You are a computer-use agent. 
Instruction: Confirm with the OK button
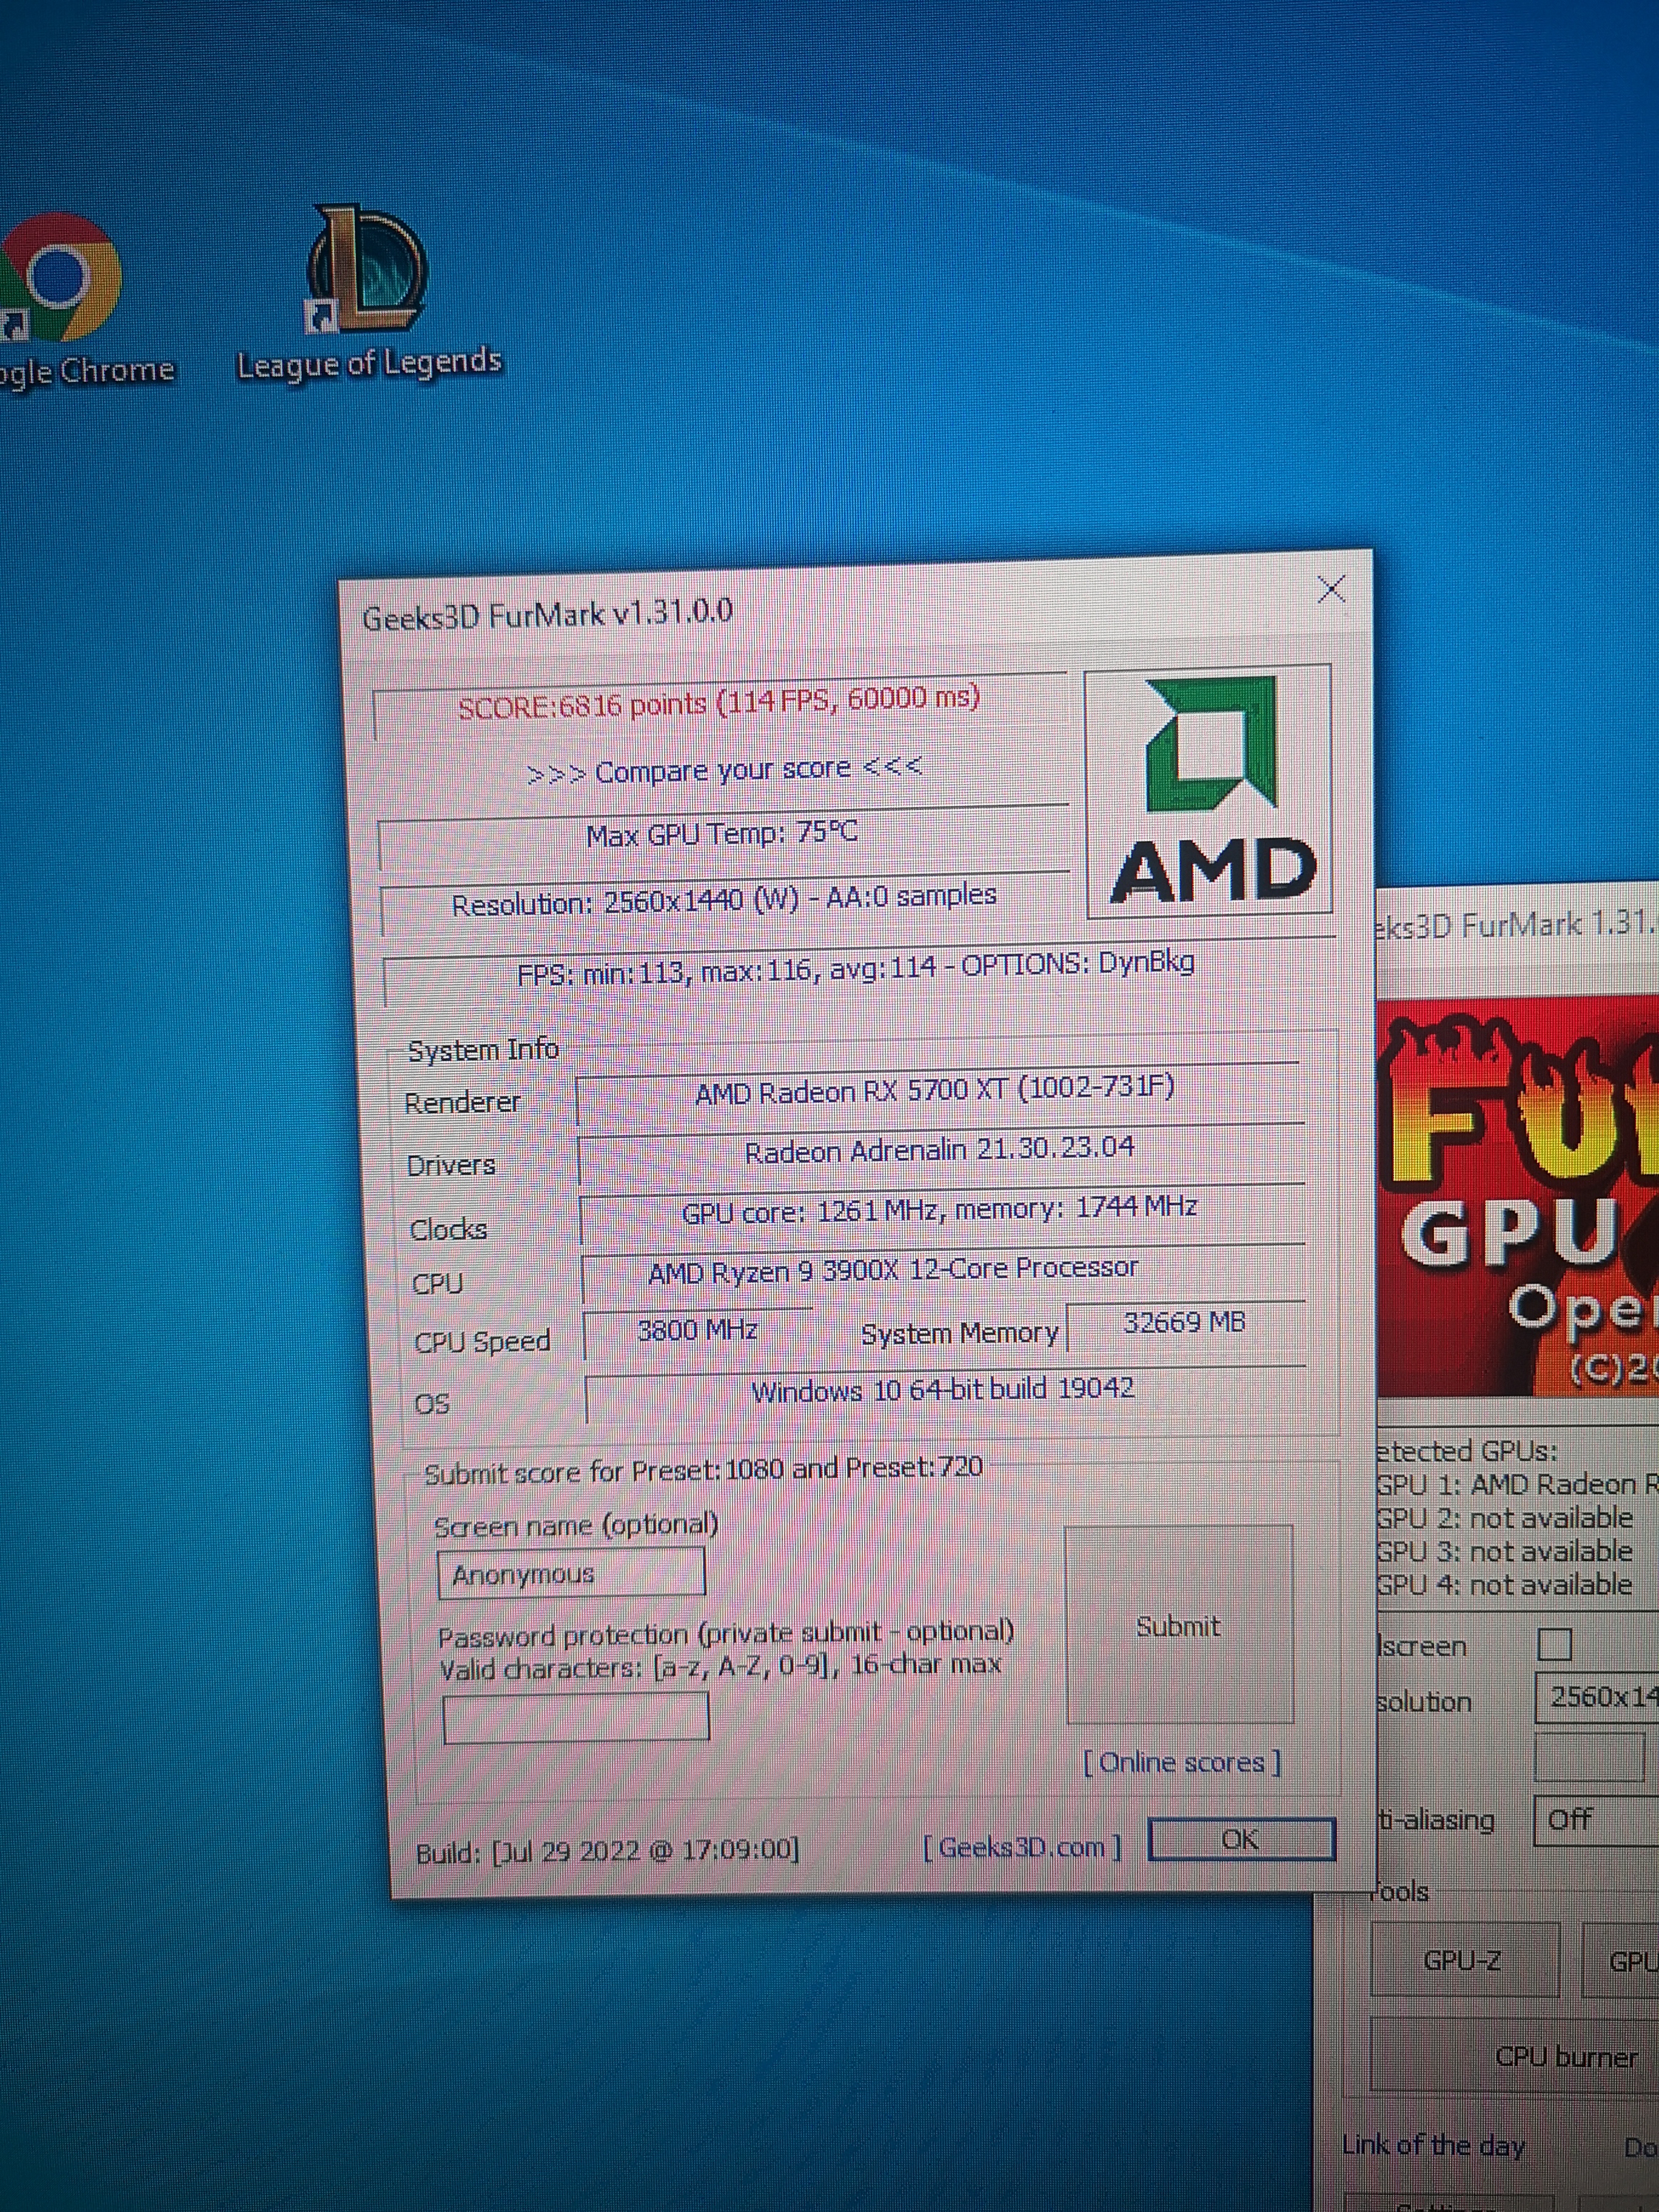point(1241,1840)
